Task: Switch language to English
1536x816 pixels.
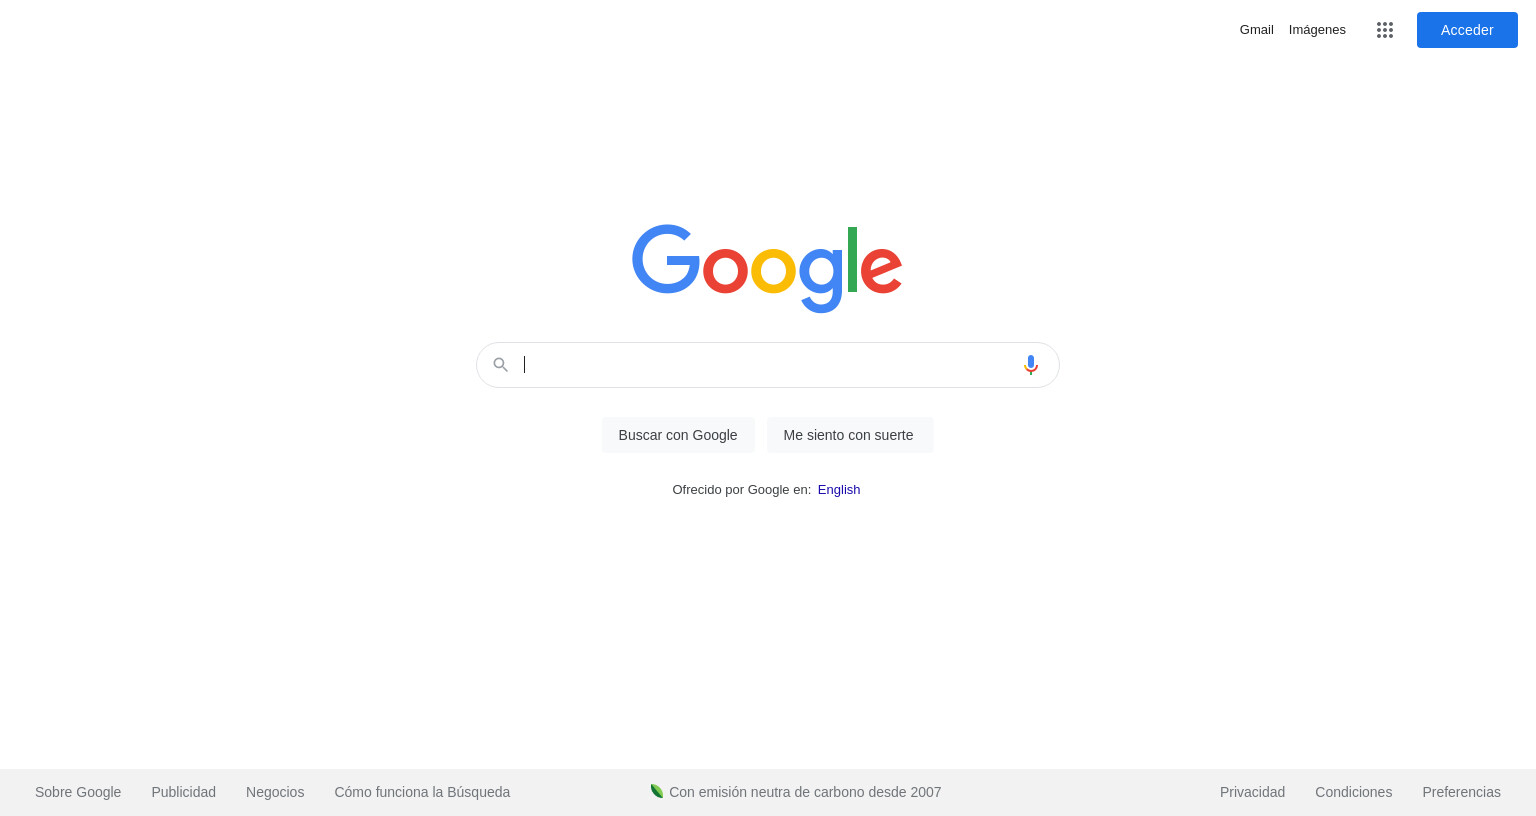Action: [839, 490]
